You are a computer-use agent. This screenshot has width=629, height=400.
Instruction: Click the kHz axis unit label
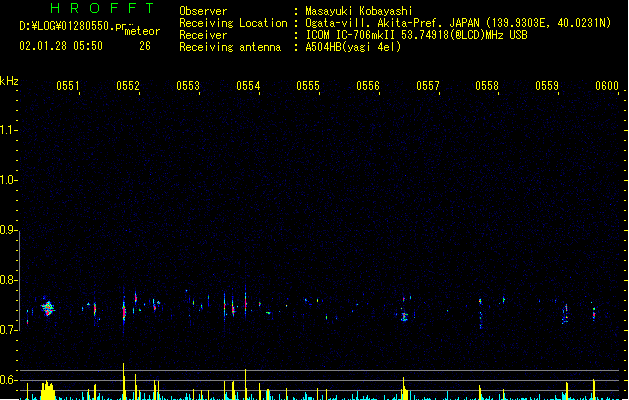(9, 81)
